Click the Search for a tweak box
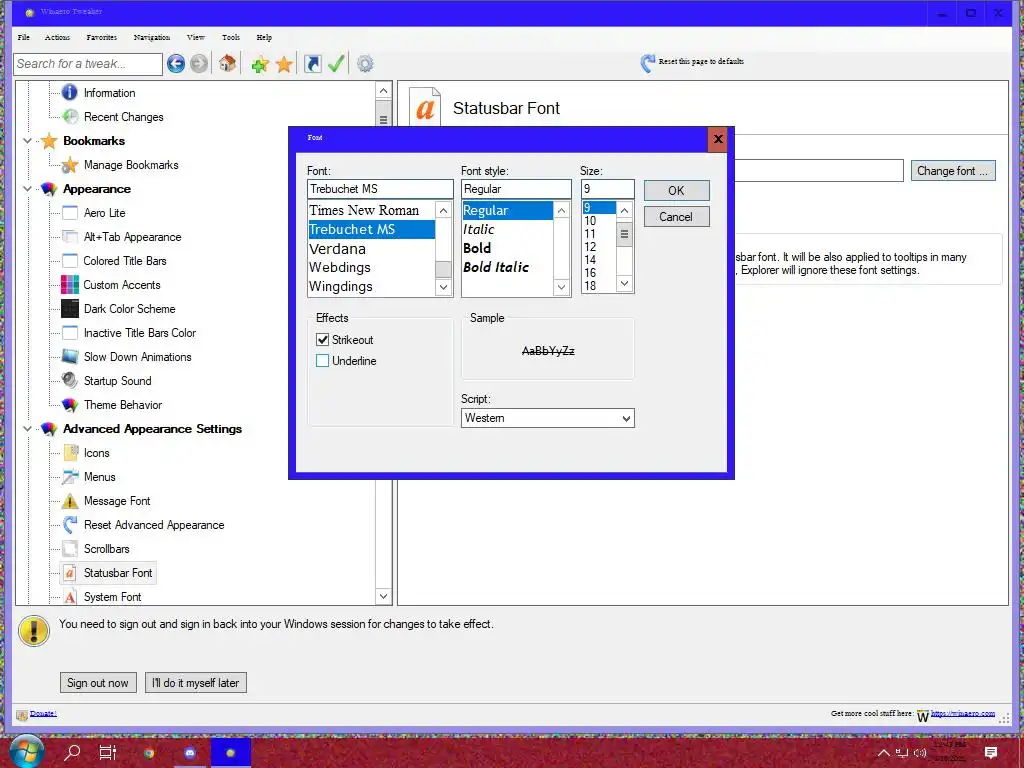This screenshot has height=768, width=1024. point(88,64)
